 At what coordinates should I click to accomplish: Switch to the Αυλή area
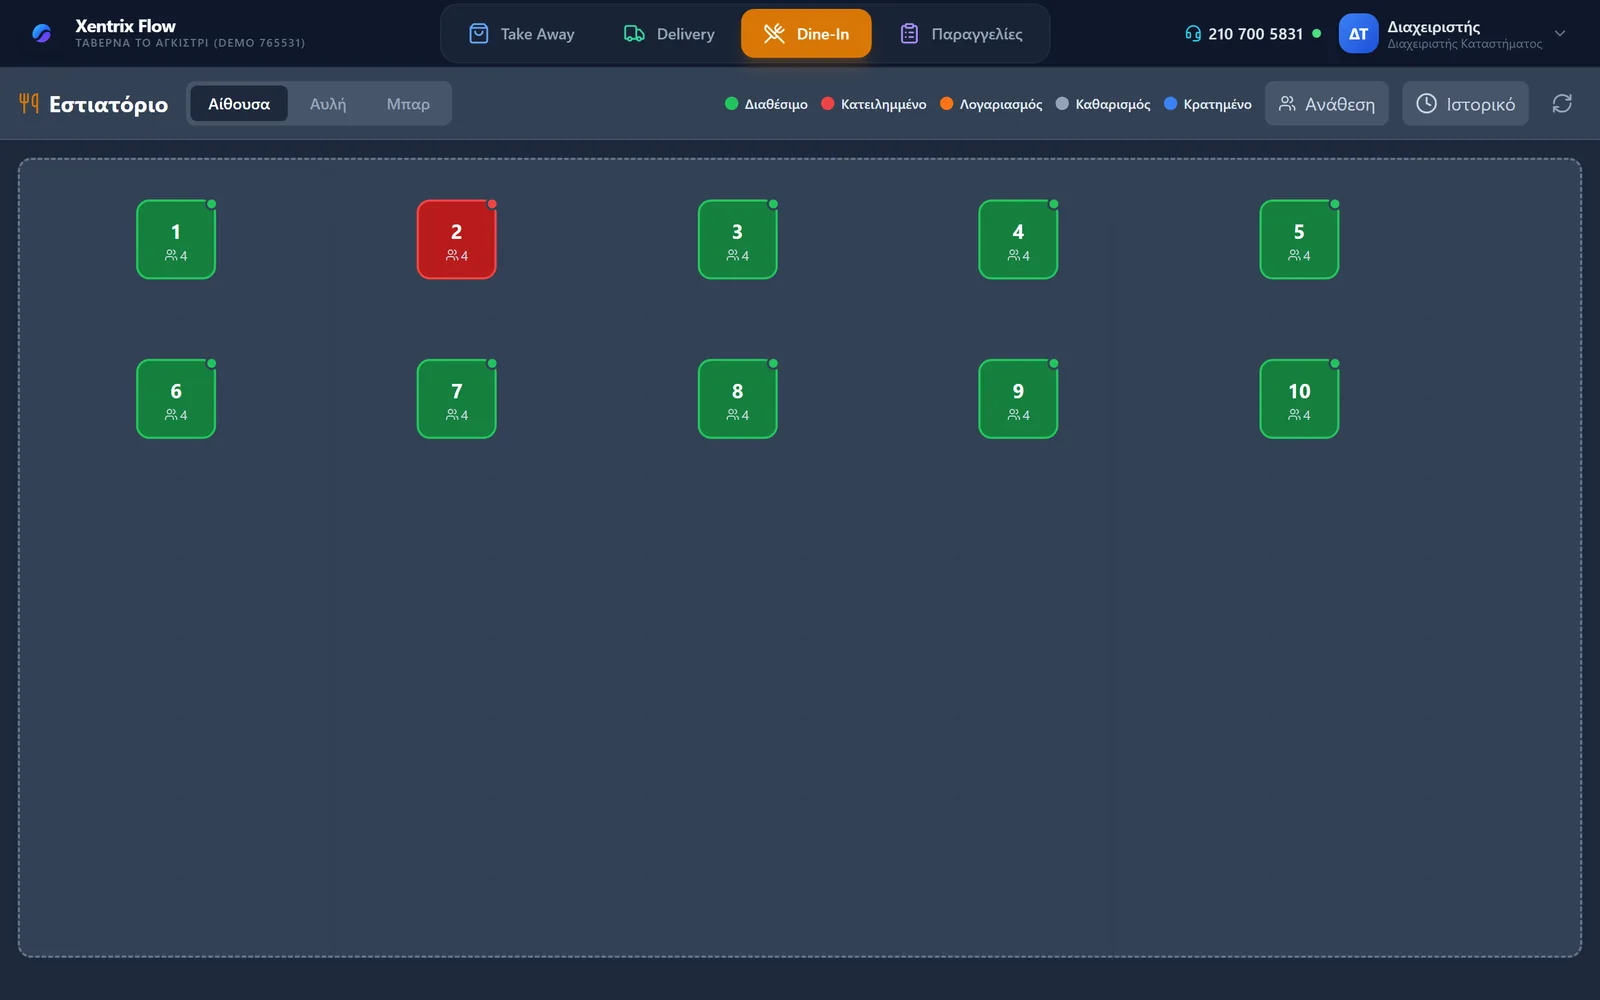[328, 104]
